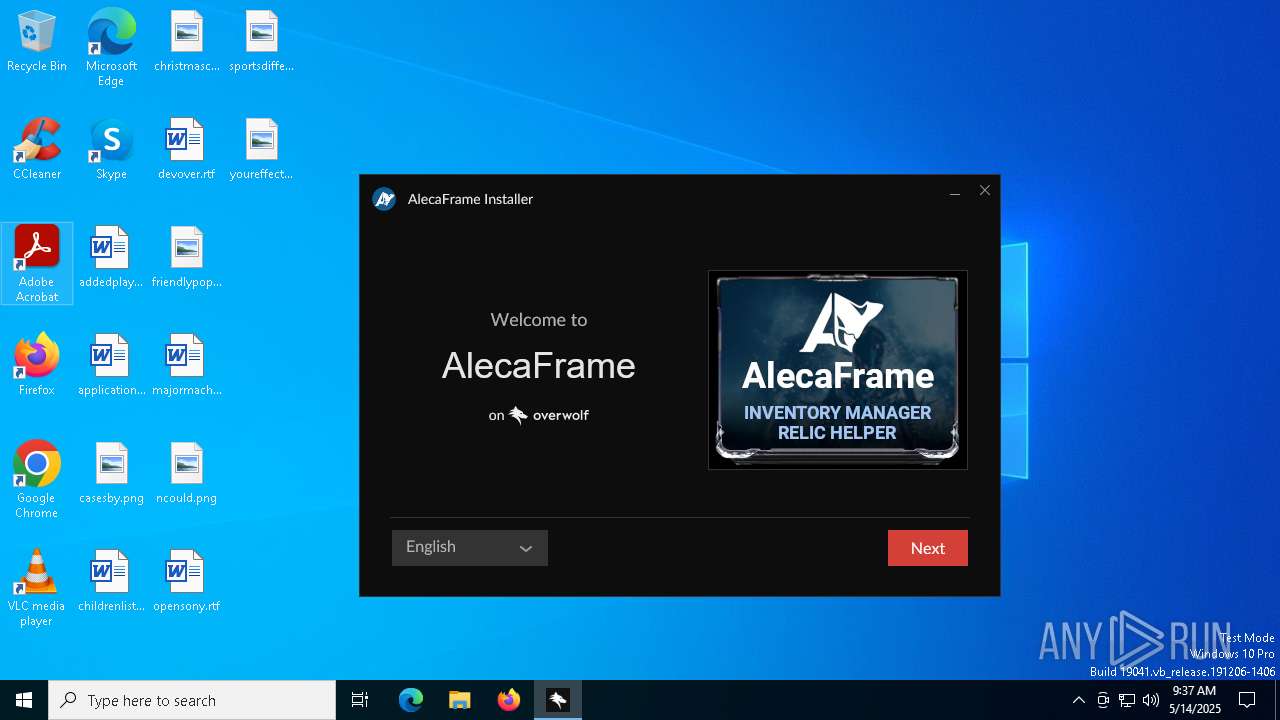Image resolution: width=1280 pixels, height=720 pixels.
Task: Select the Google Chrome desktop shortcut
Action: pyautogui.click(x=37, y=480)
